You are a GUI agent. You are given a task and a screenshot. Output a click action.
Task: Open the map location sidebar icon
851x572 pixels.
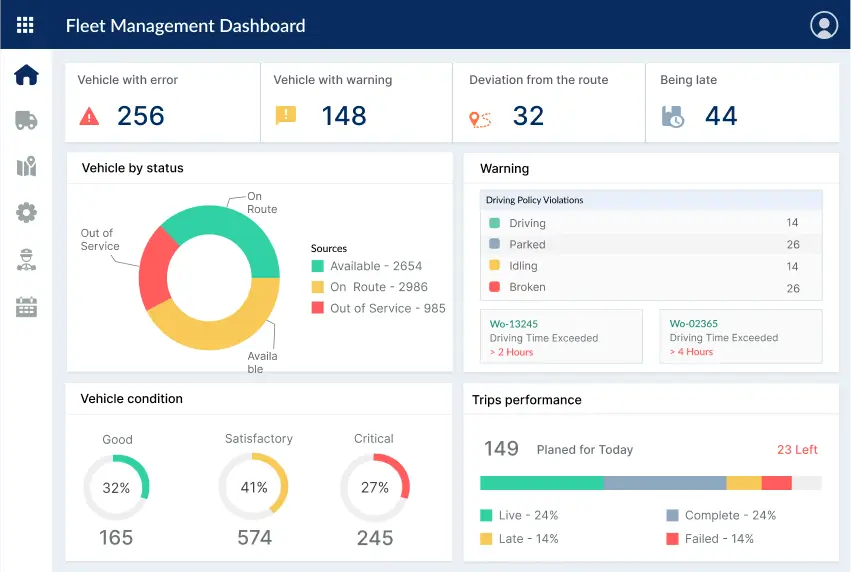(x=26, y=167)
